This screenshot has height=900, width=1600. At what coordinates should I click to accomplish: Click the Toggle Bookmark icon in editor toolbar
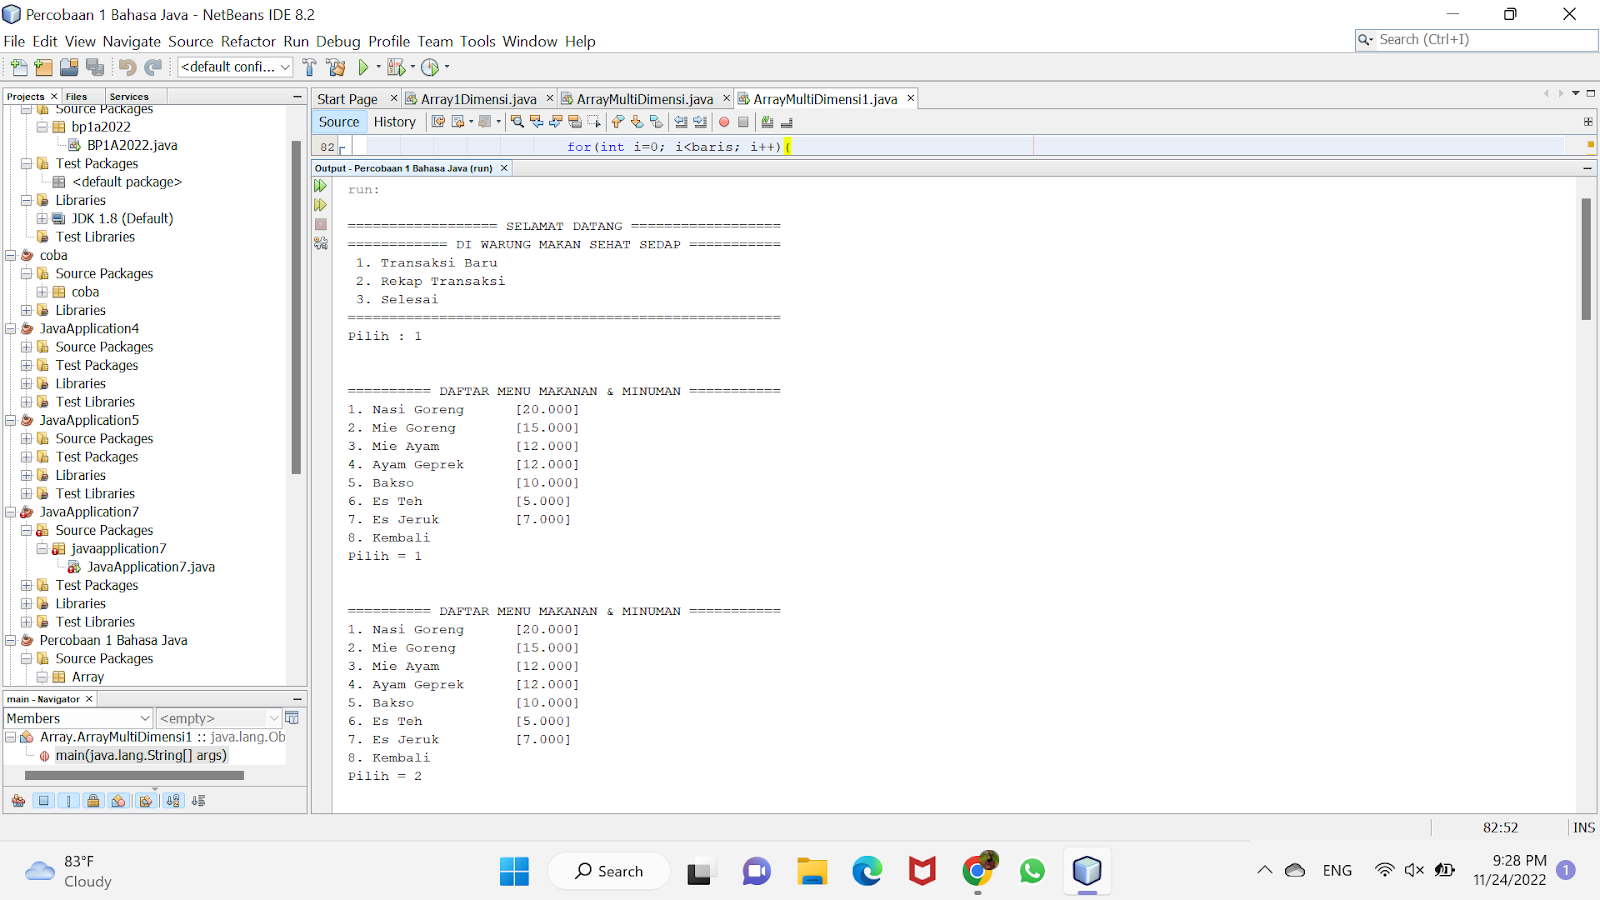656,122
